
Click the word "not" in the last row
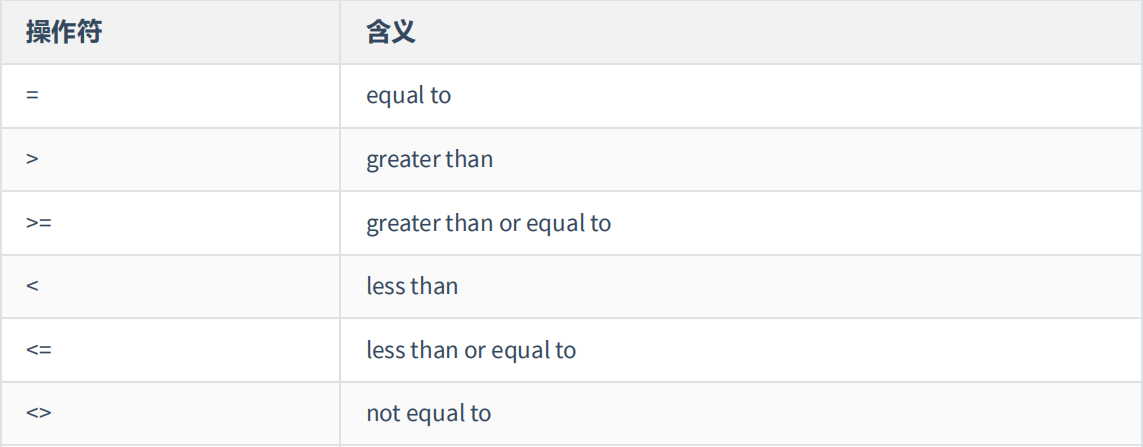(x=383, y=413)
